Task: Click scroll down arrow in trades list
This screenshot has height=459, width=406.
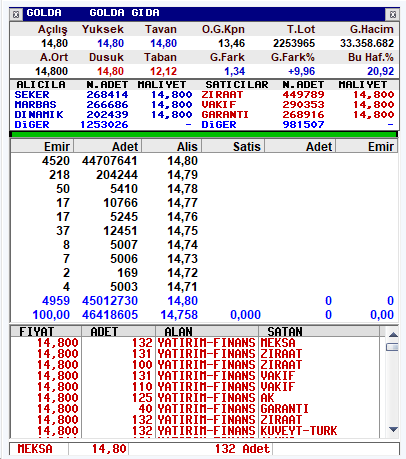Action: pos(393,429)
